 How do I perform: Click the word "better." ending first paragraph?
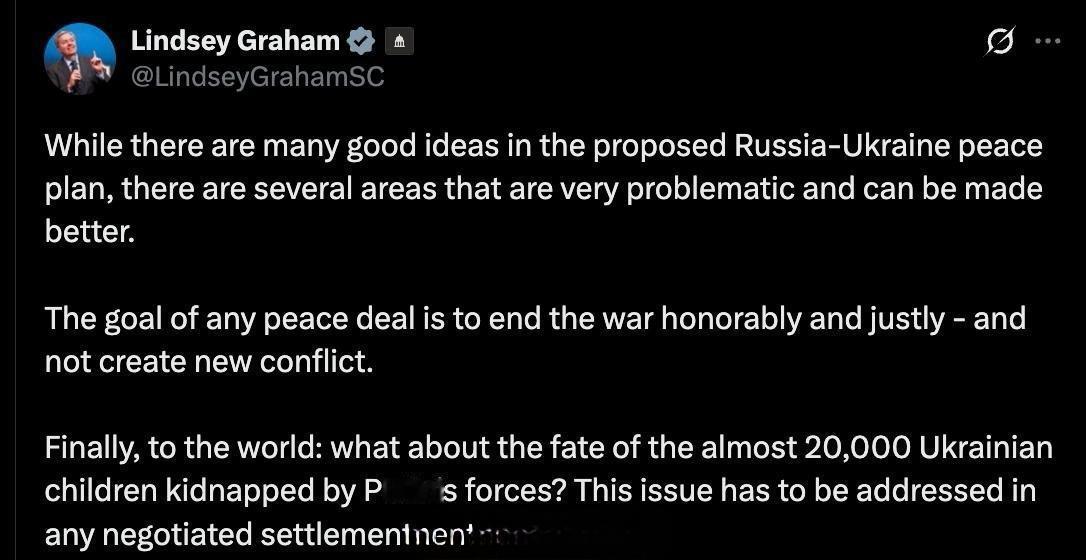(x=88, y=233)
